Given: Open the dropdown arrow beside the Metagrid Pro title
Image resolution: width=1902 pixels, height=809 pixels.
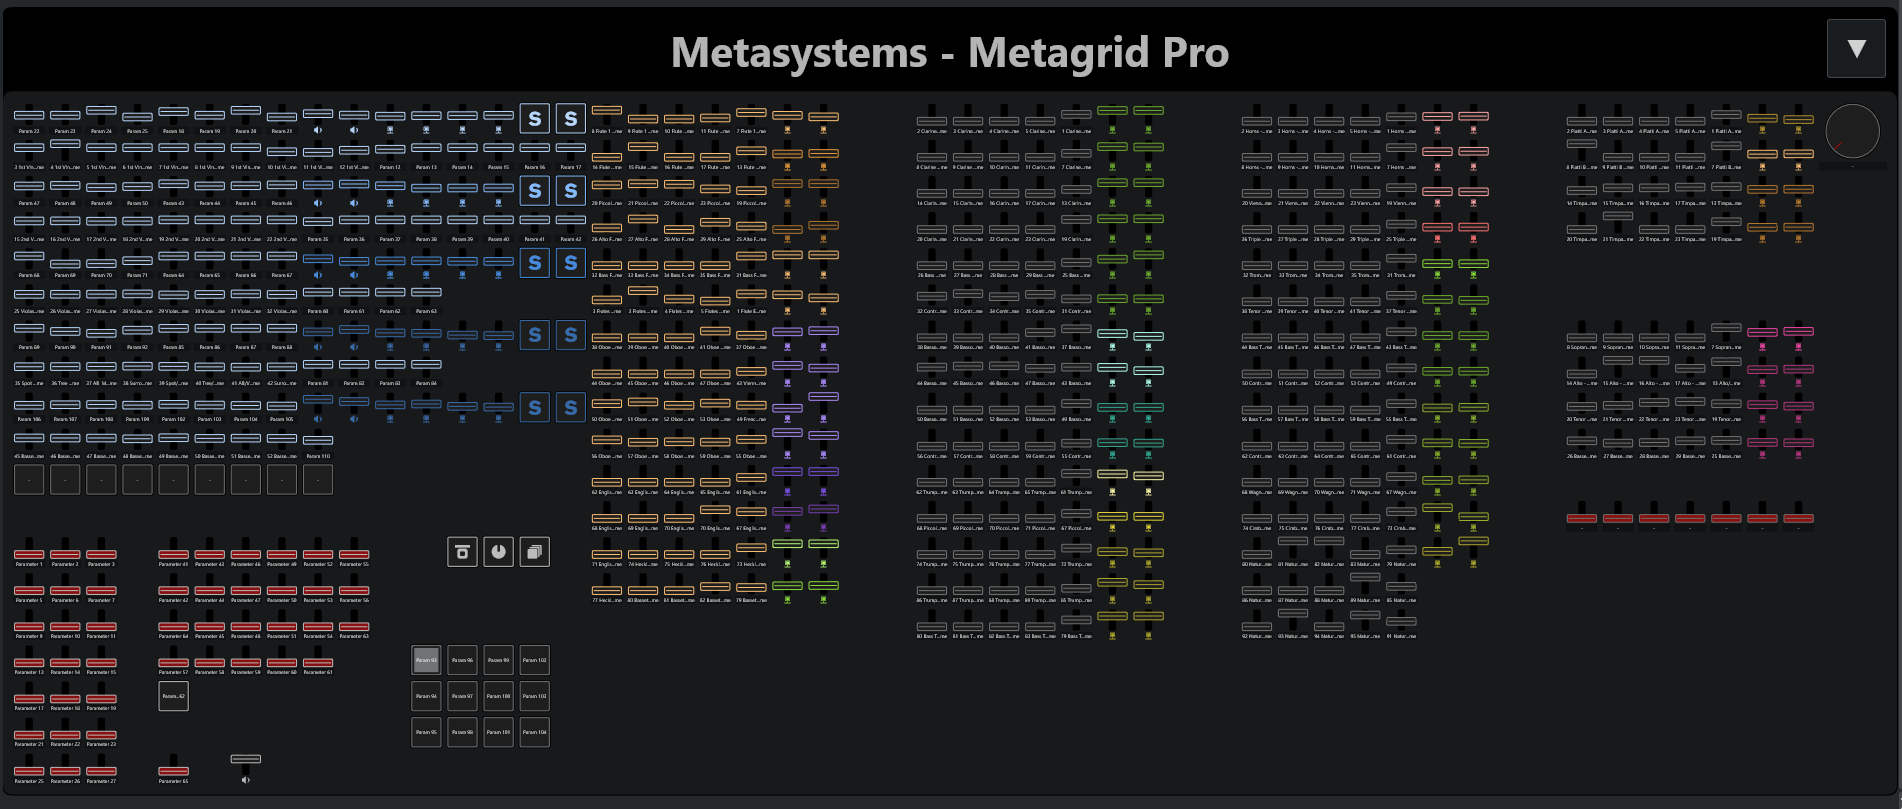Looking at the screenshot, I should (1856, 49).
